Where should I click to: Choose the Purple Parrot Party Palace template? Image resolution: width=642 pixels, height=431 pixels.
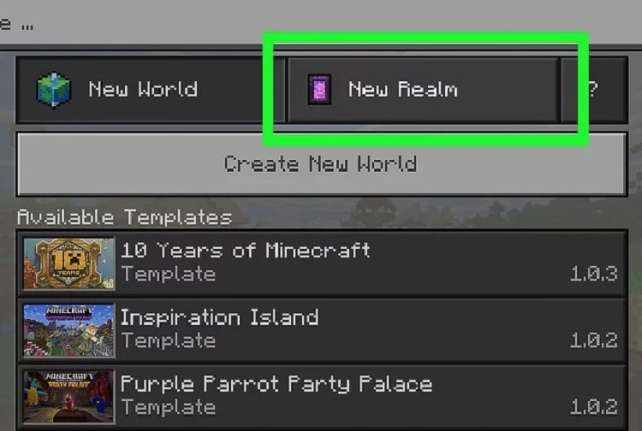click(x=321, y=397)
